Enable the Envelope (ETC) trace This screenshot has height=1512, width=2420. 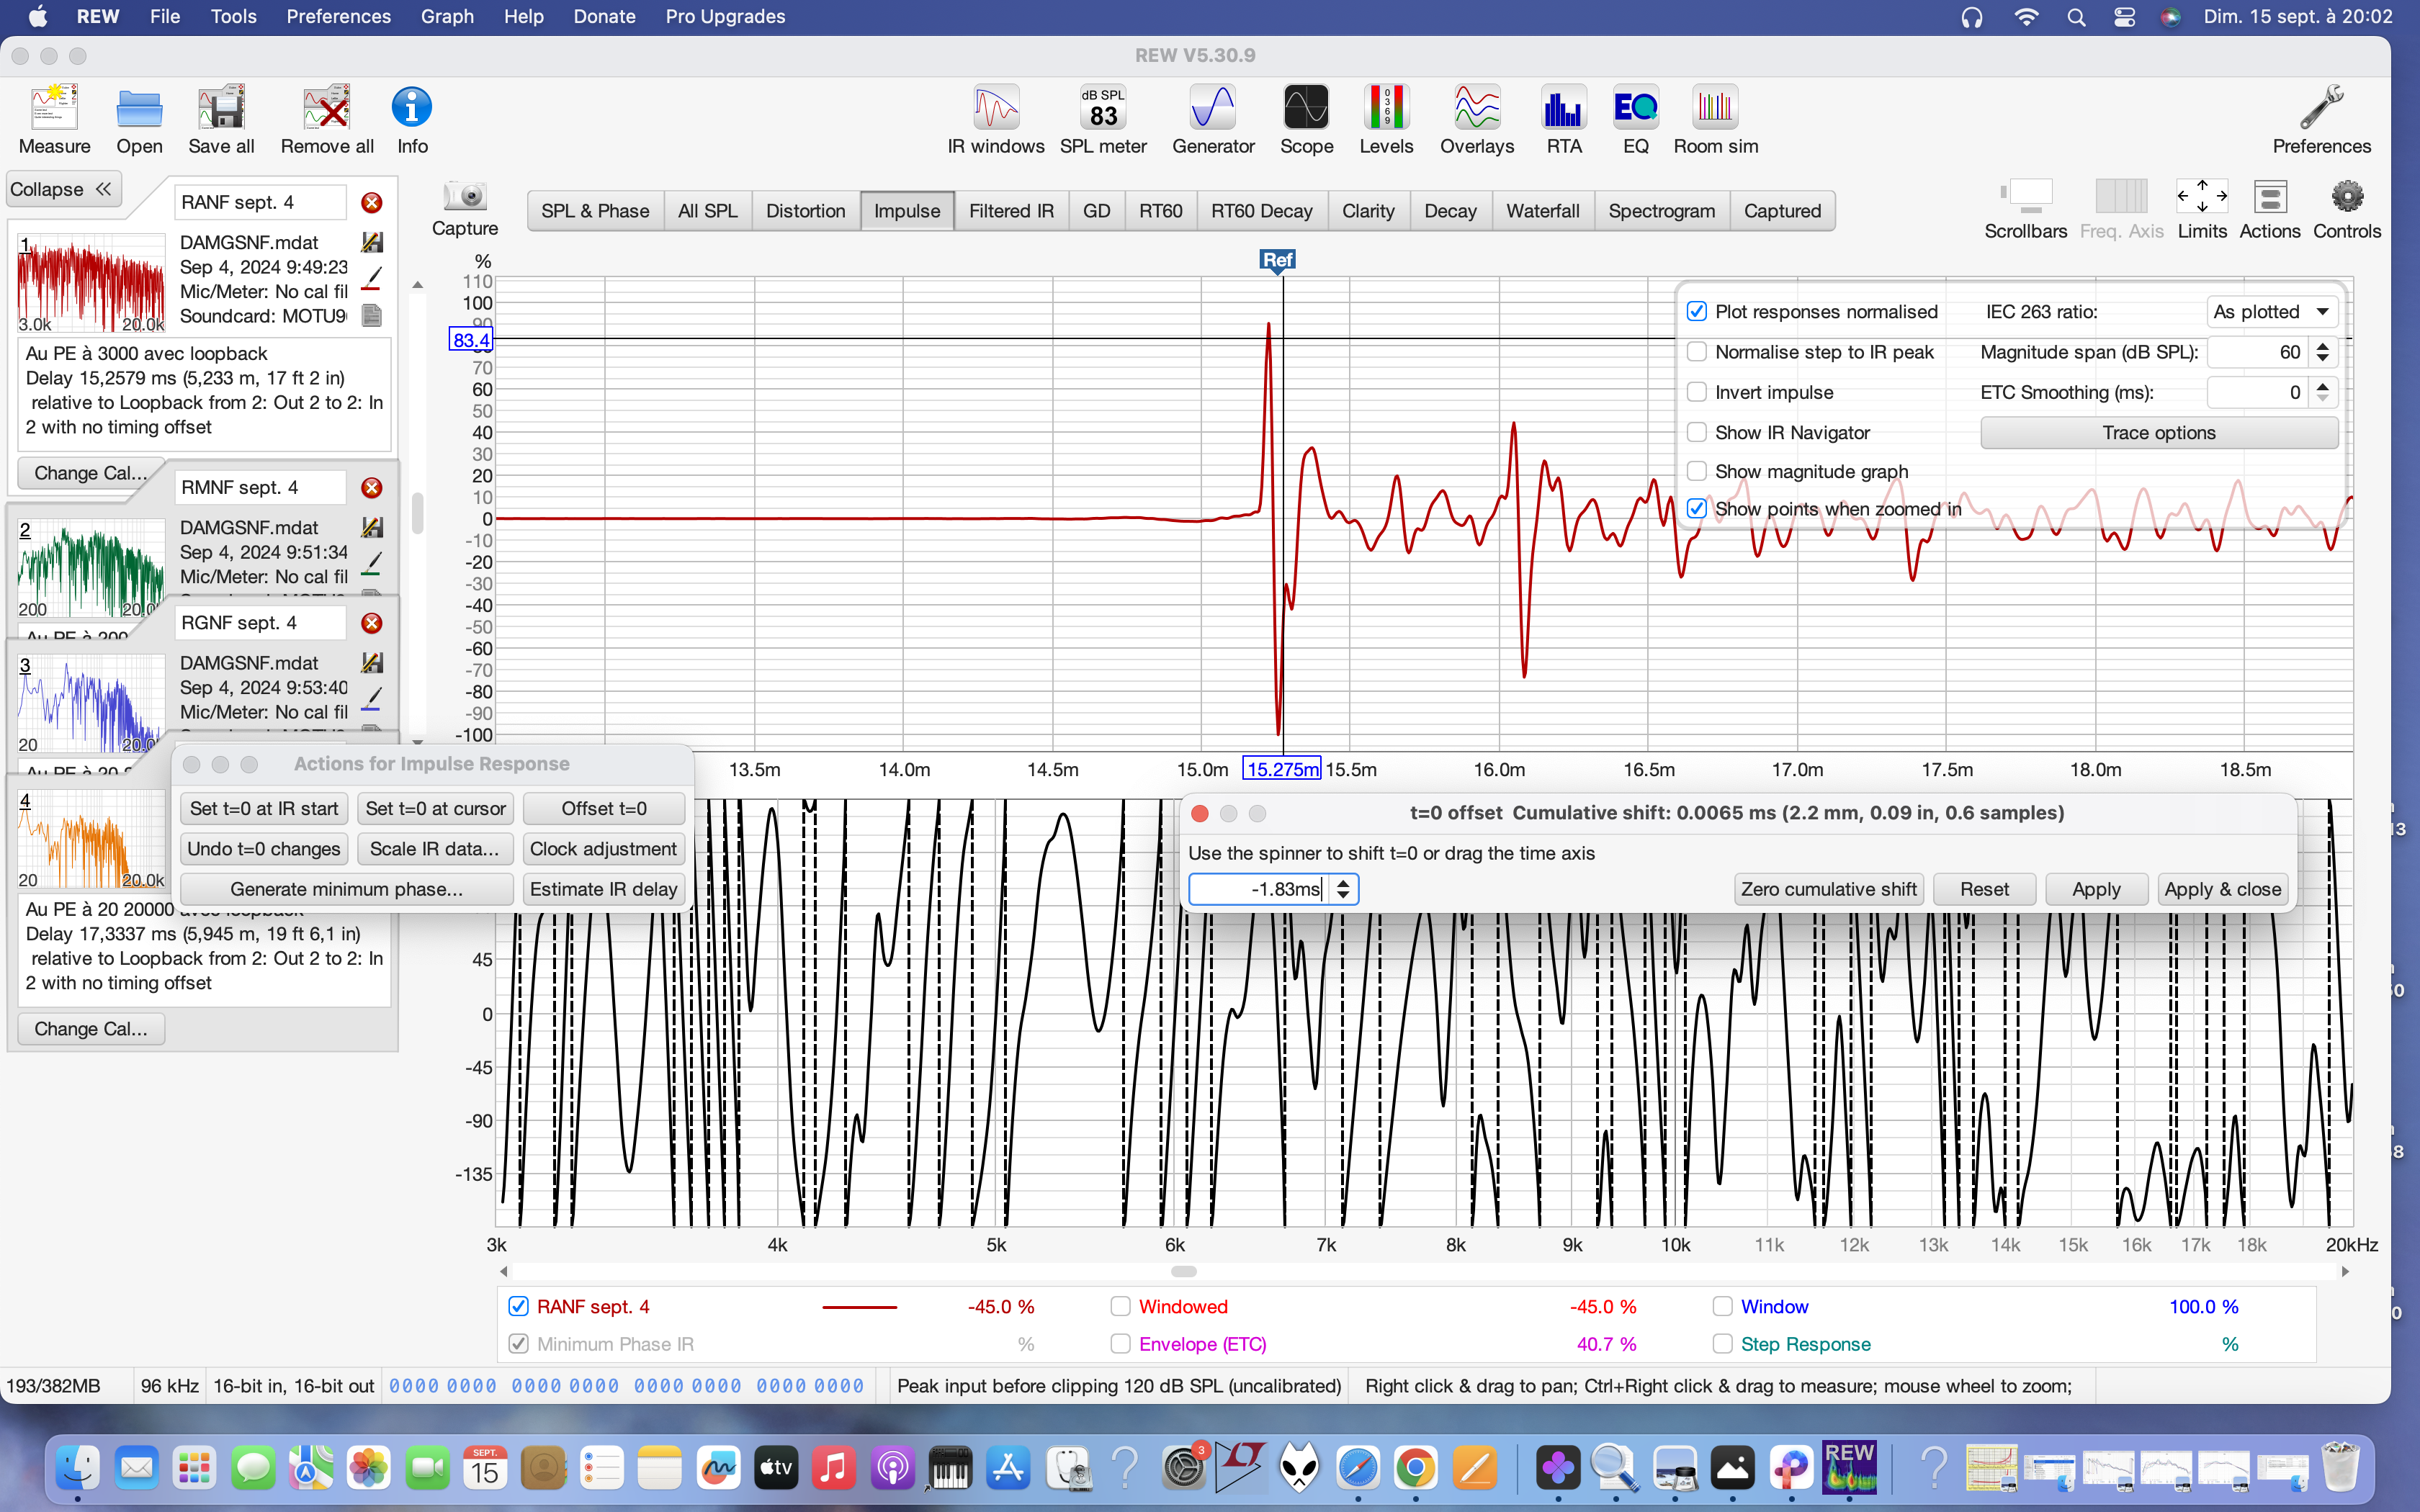(x=1120, y=1344)
